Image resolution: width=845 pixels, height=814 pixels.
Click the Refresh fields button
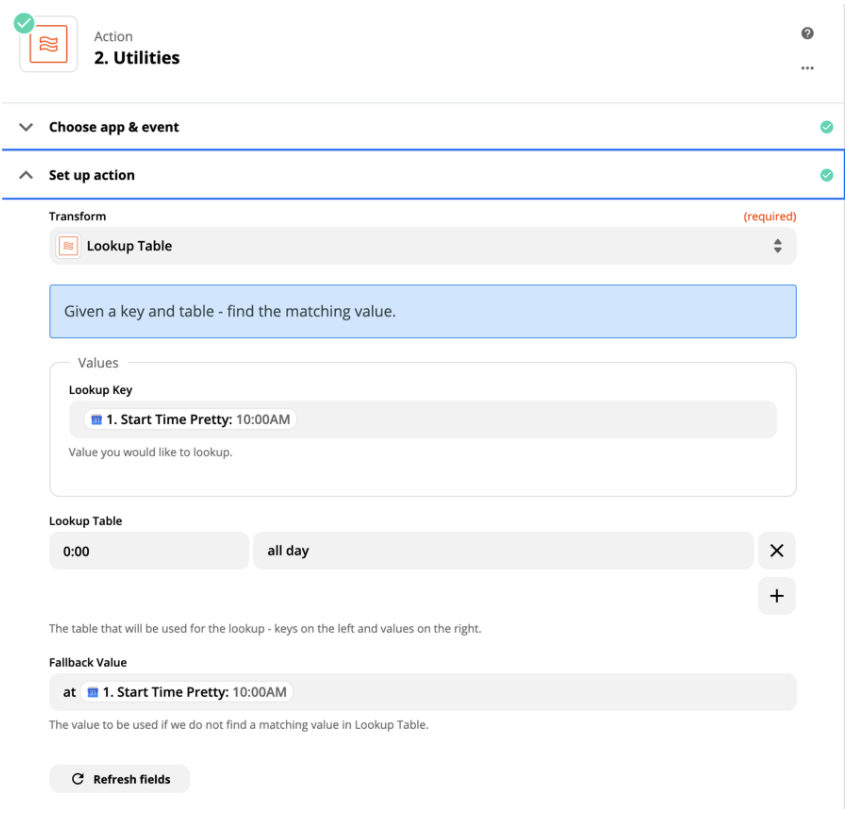(x=119, y=779)
